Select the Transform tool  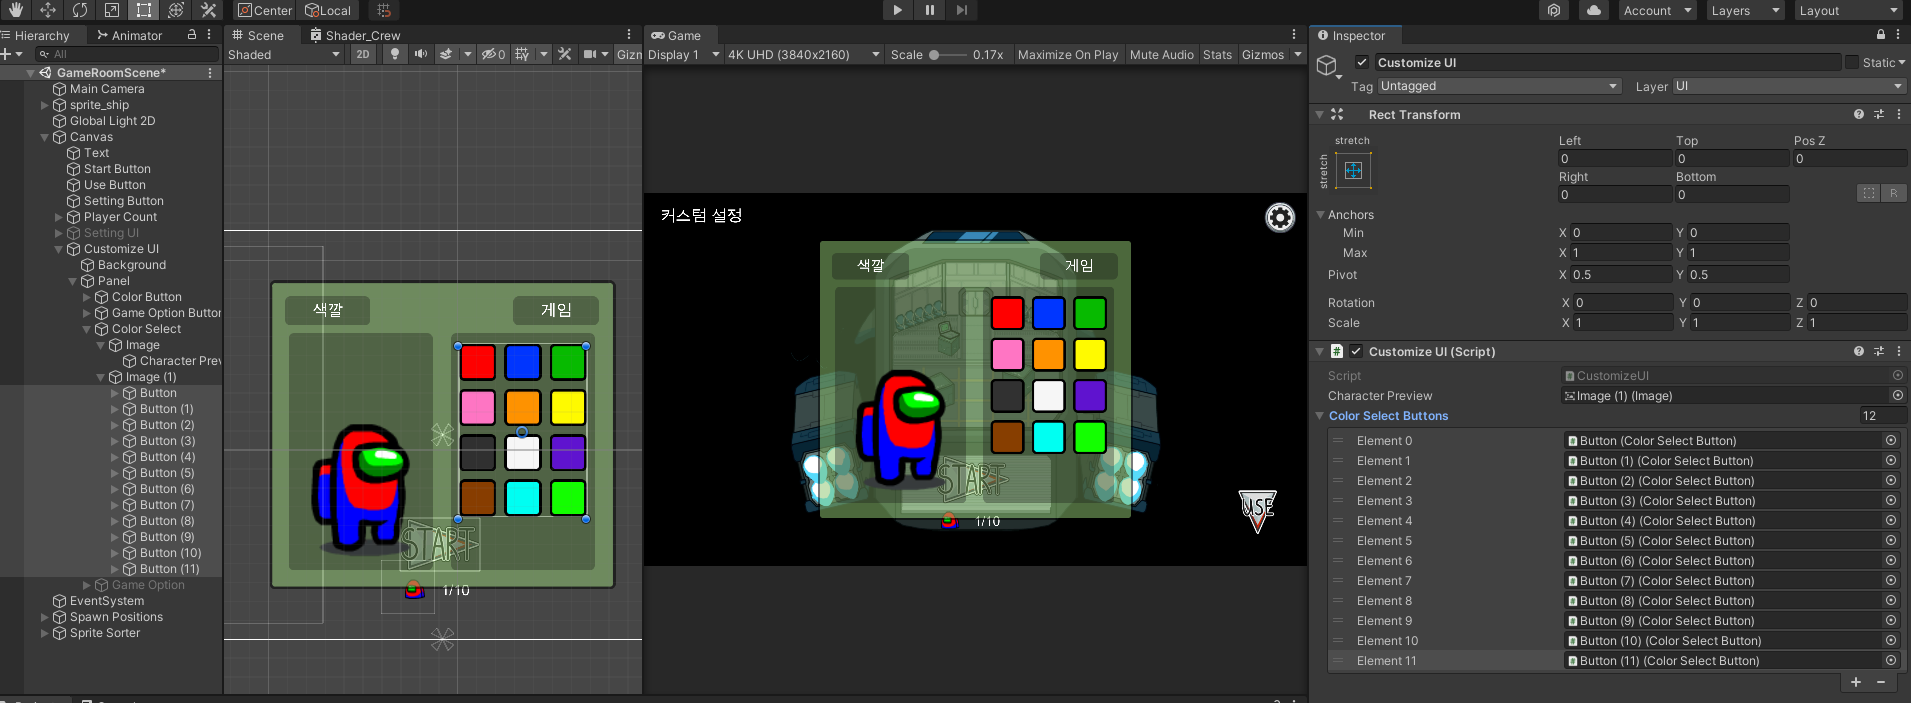tap(176, 10)
